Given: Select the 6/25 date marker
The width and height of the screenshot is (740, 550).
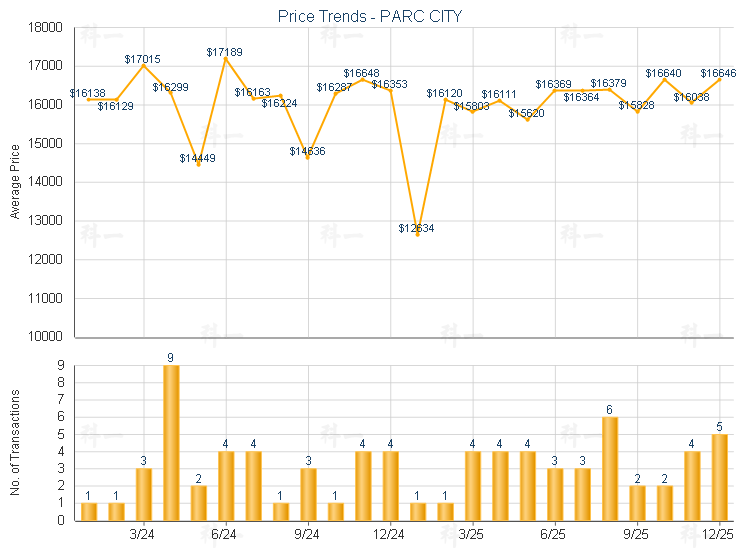Looking at the screenshot, I should 555,535.
